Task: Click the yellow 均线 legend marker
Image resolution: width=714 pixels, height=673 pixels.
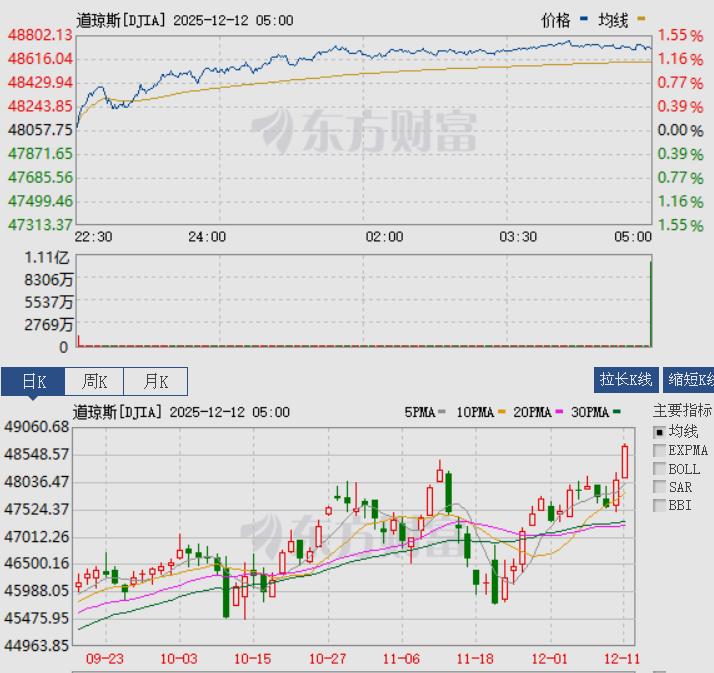Action: [641, 19]
